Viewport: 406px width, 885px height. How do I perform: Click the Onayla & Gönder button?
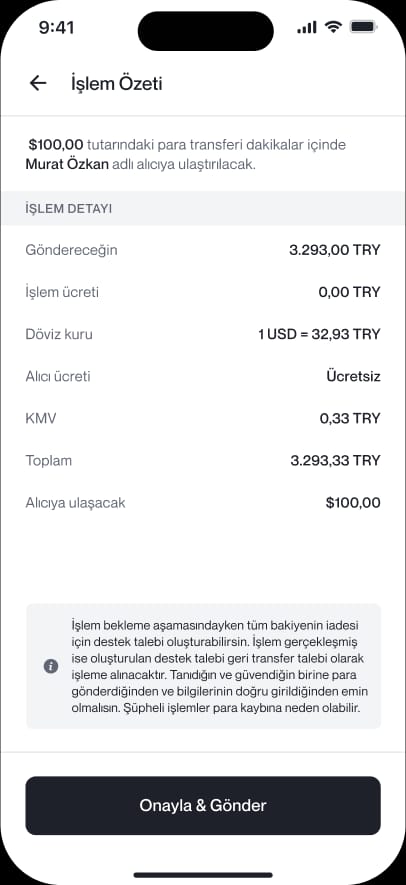(x=203, y=805)
